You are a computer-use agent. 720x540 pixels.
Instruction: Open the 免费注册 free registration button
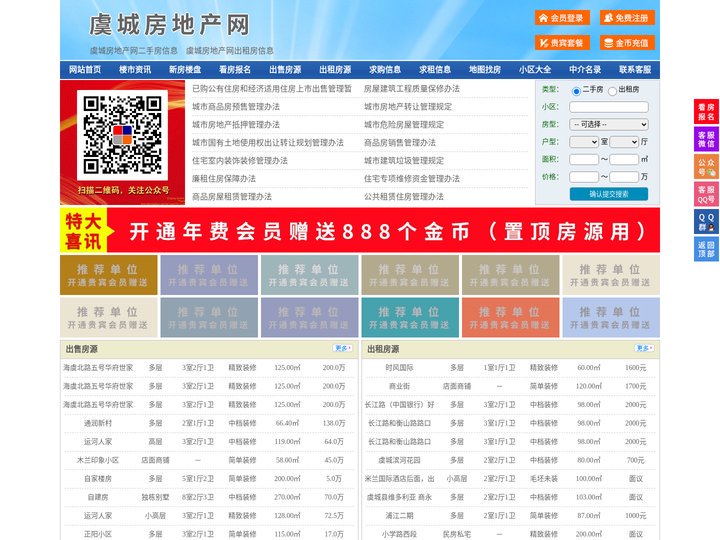coord(627,18)
